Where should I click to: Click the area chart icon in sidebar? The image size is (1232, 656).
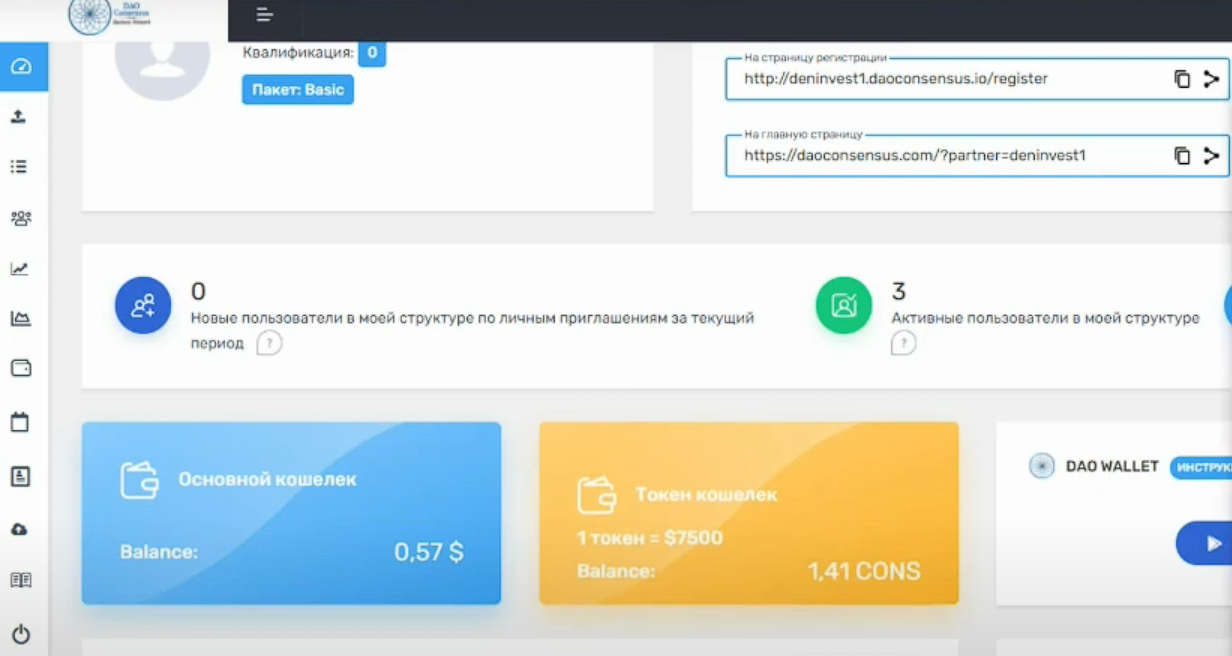(21, 319)
